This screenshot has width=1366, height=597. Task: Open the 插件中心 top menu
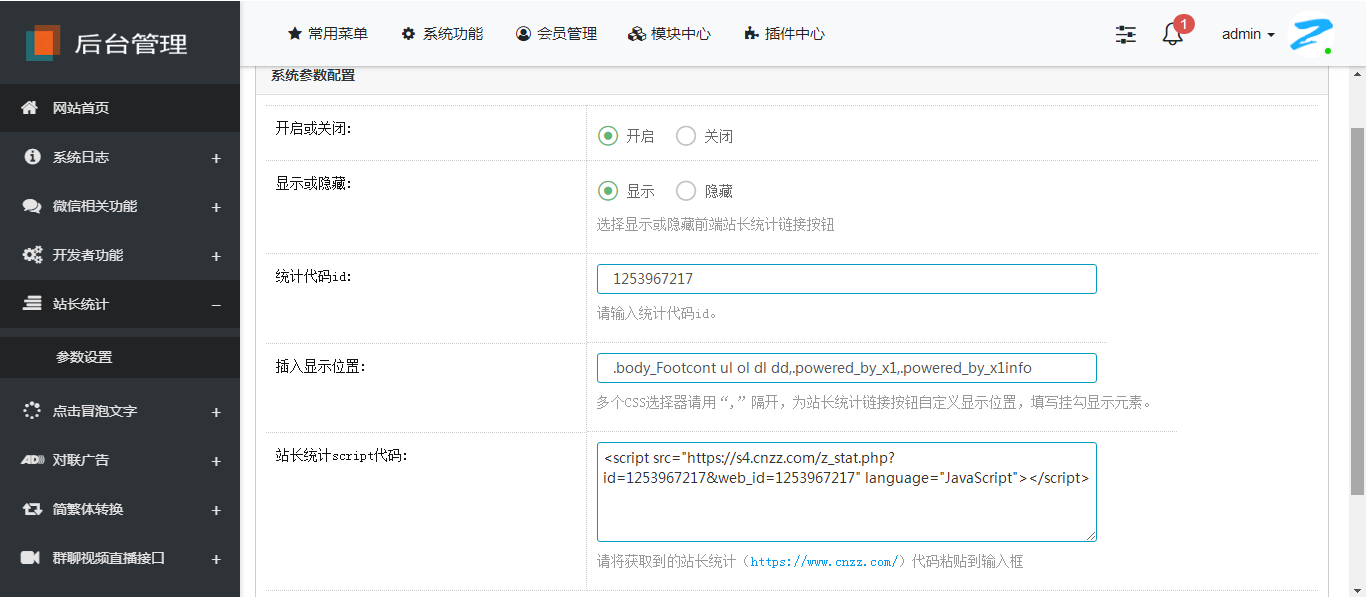pyautogui.click(x=785, y=34)
